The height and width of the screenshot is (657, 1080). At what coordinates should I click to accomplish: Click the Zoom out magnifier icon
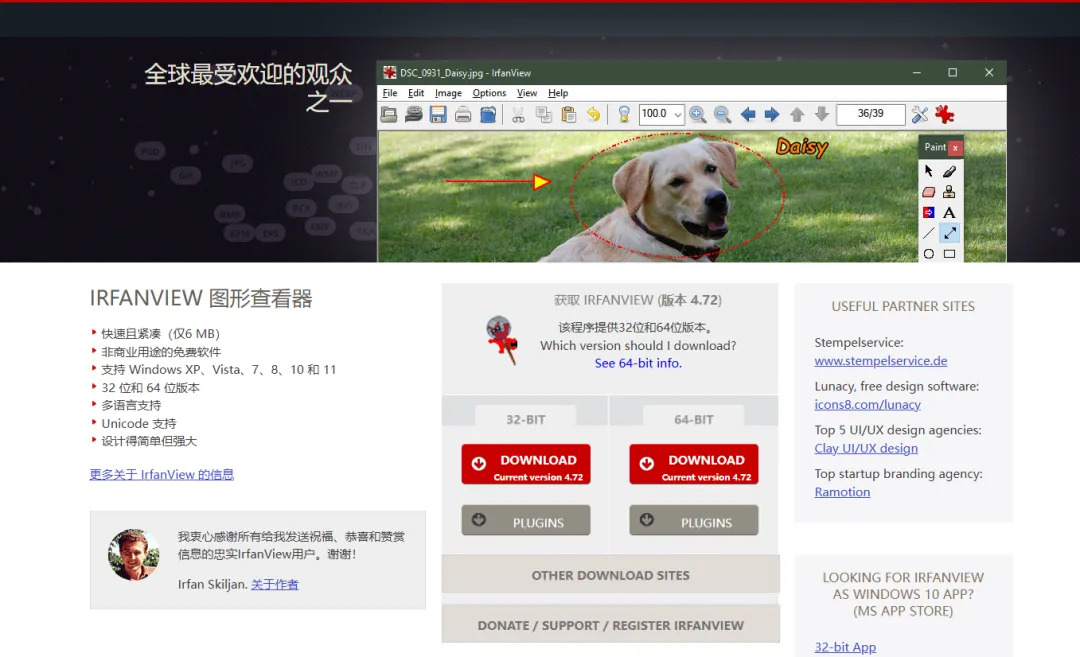[x=722, y=114]
